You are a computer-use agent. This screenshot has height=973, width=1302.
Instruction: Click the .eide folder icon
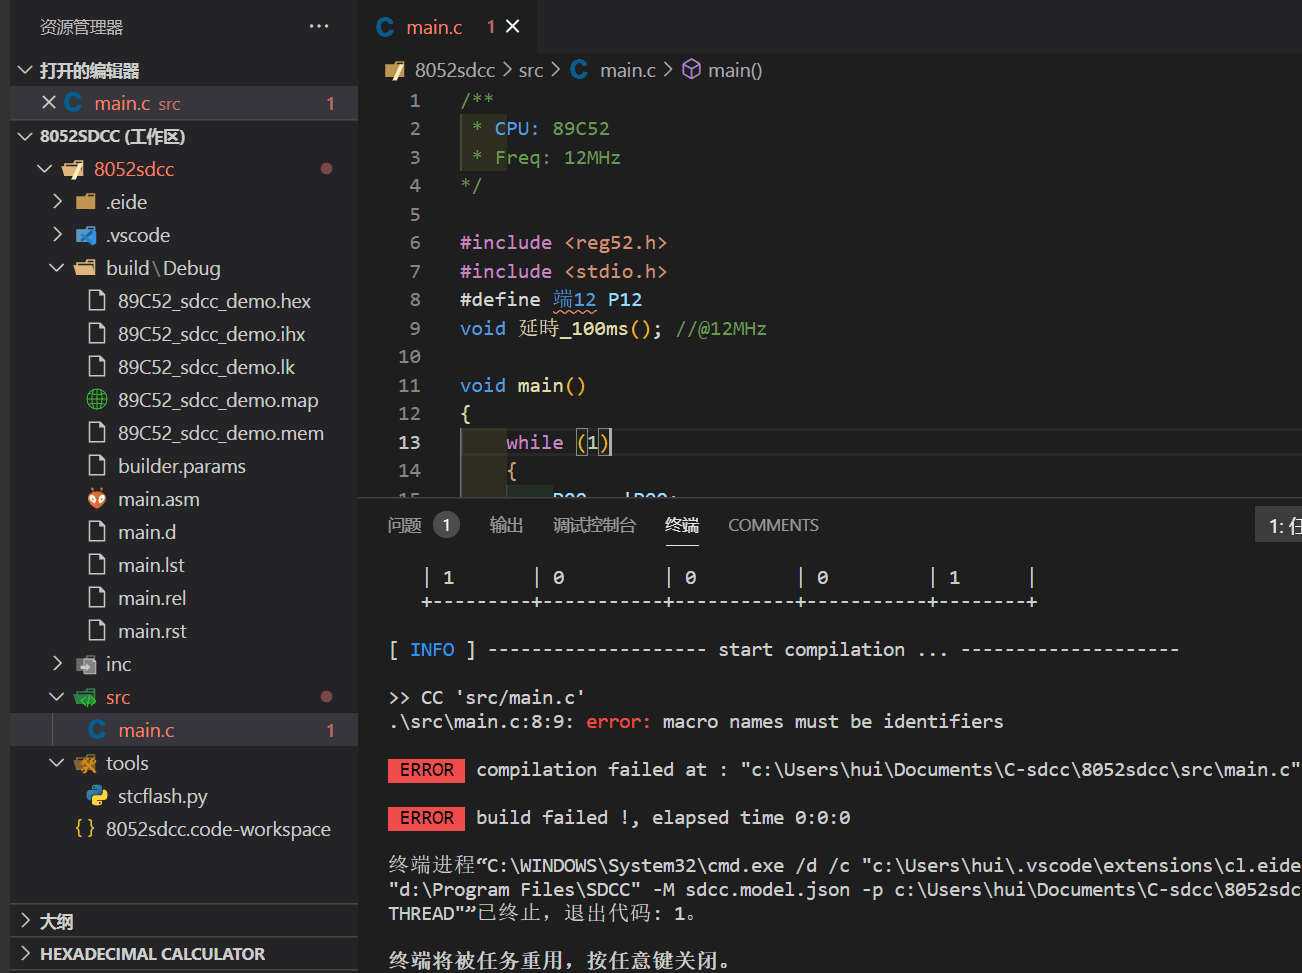[x=86, y=202]
